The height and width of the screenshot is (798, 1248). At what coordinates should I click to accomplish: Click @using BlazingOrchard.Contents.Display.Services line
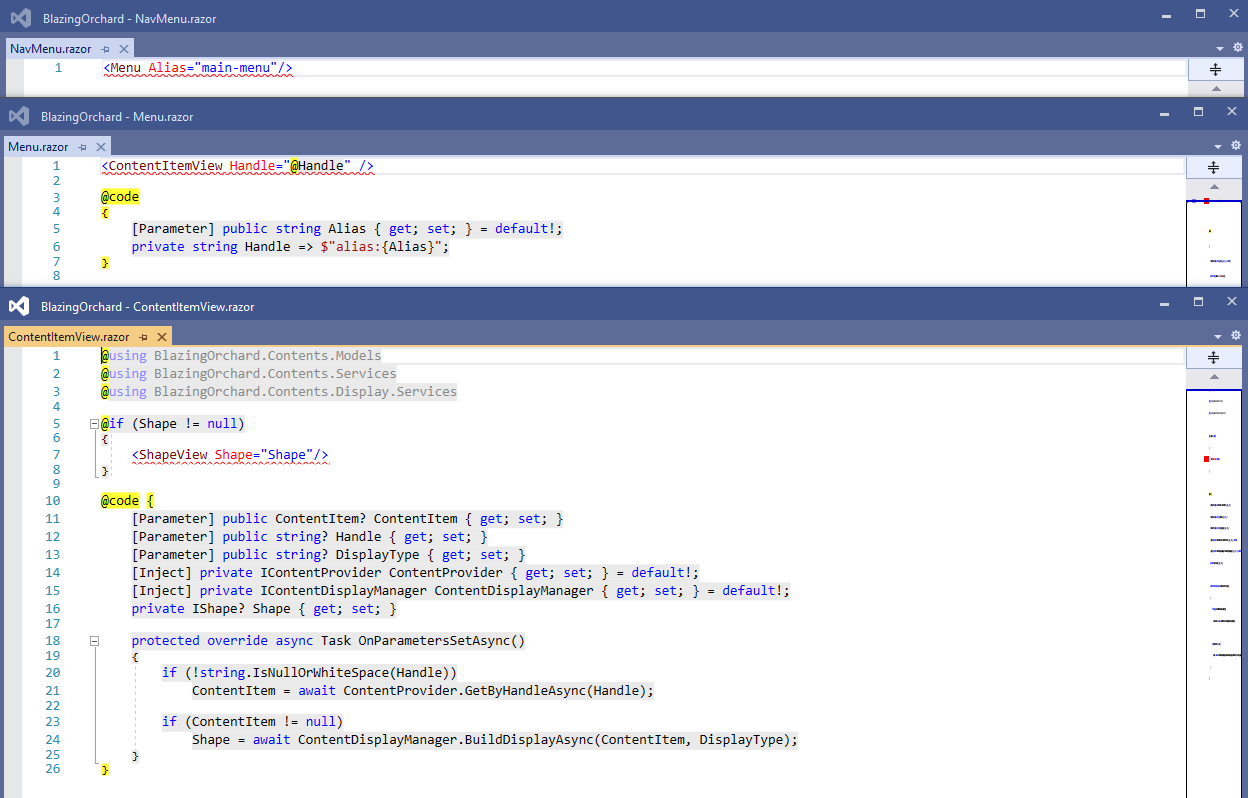point(279,392)
